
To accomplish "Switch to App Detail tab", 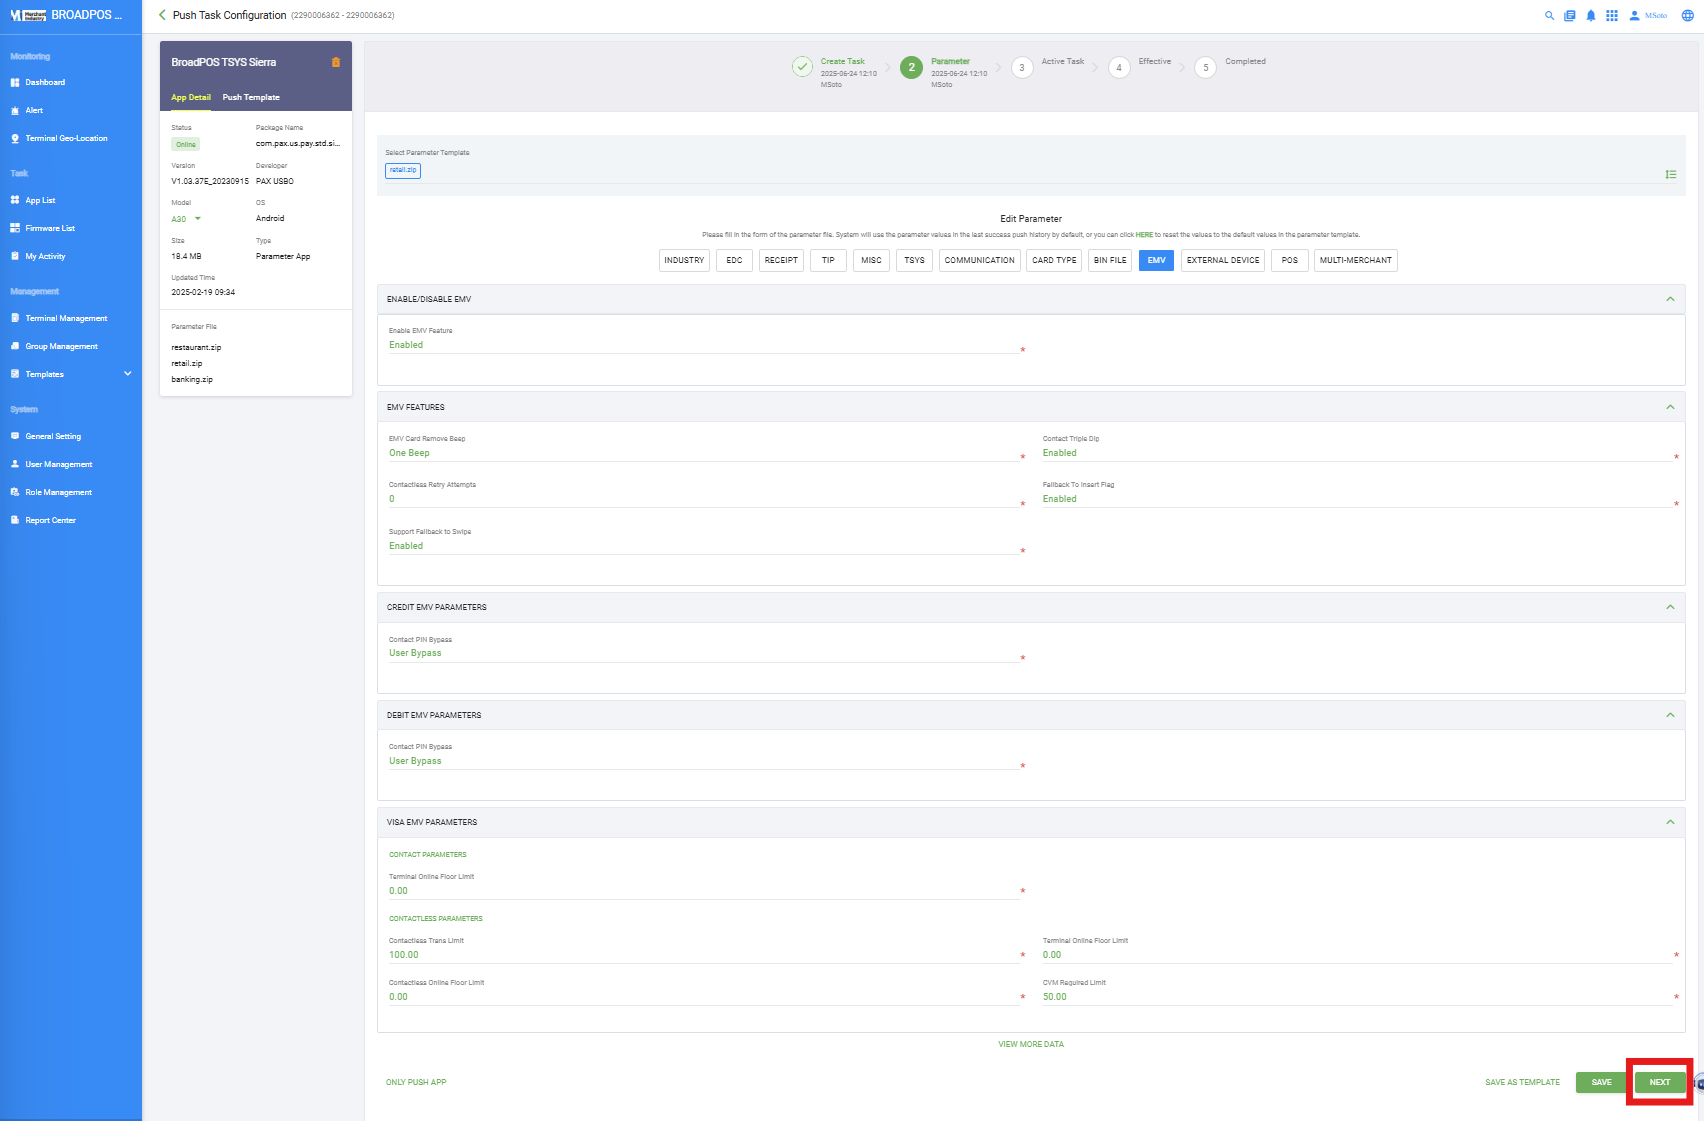I will (191, 97).
